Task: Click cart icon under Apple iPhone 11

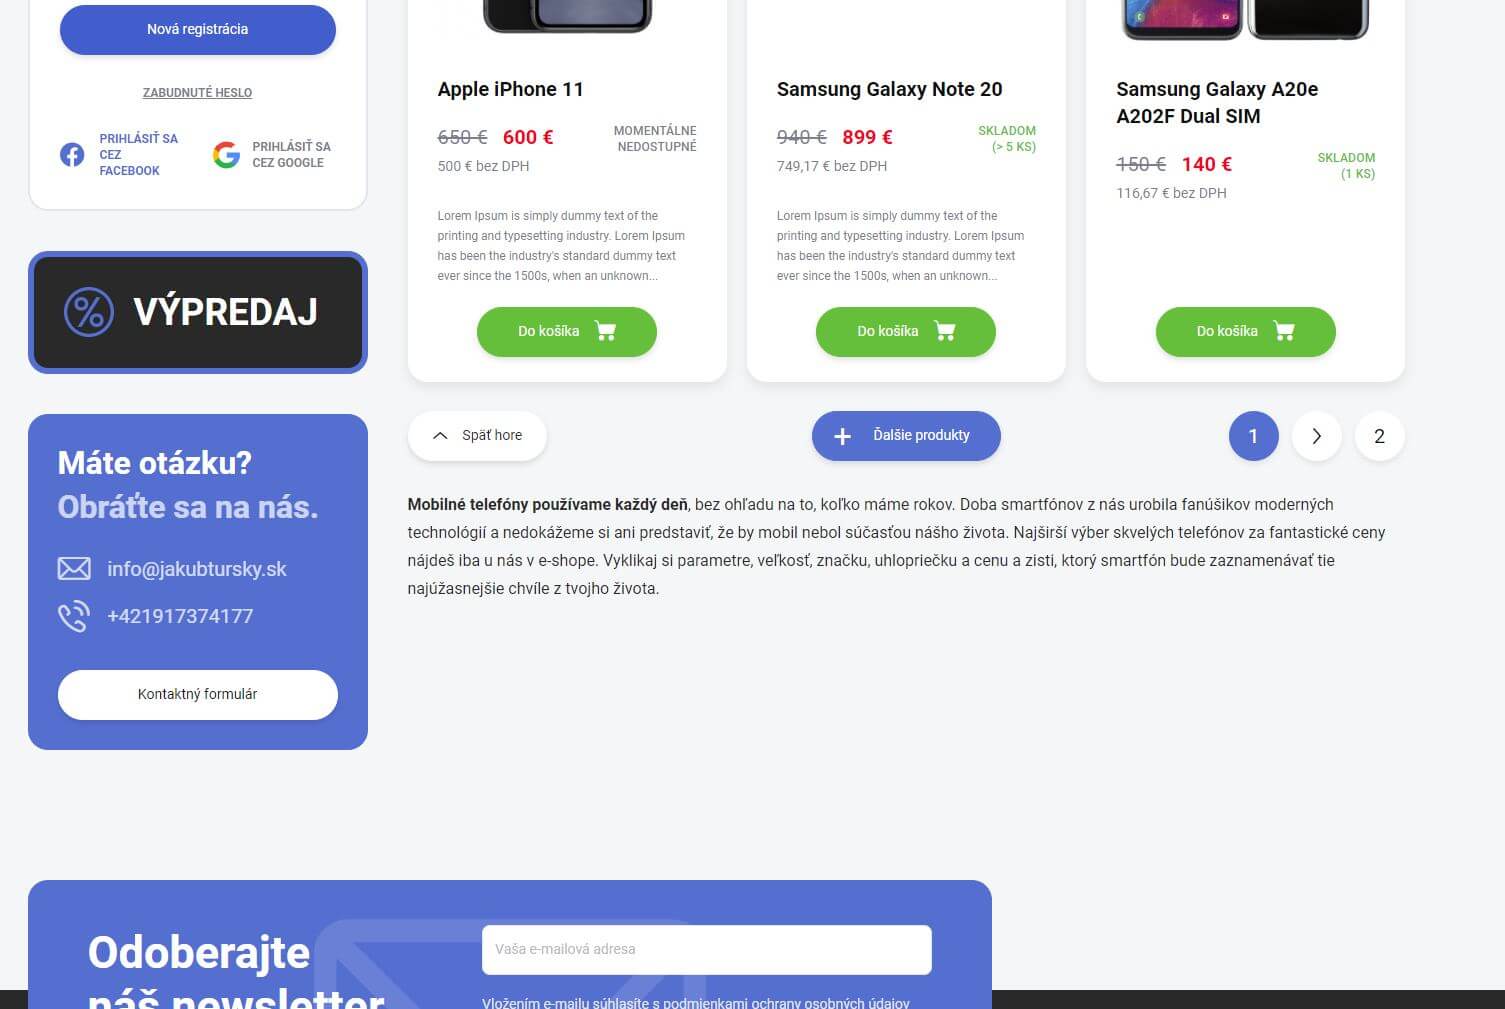Action: click(x=605, y=331)
